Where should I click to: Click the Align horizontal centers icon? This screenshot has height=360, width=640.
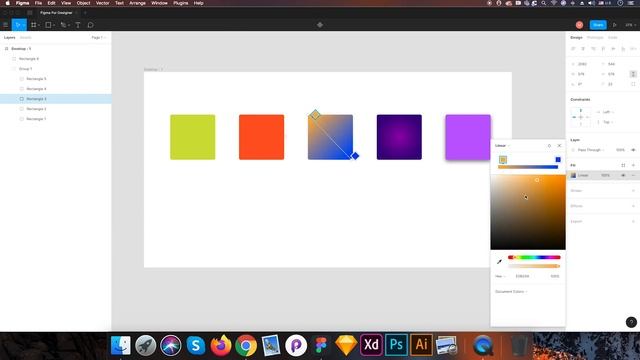tap(583, 49)
